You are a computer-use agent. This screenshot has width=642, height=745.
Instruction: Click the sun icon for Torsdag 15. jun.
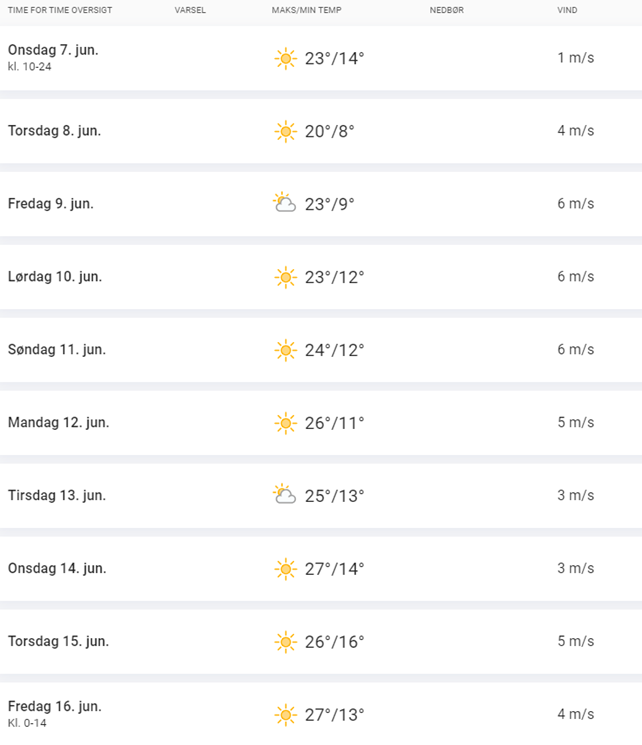[x=286, y=642]
